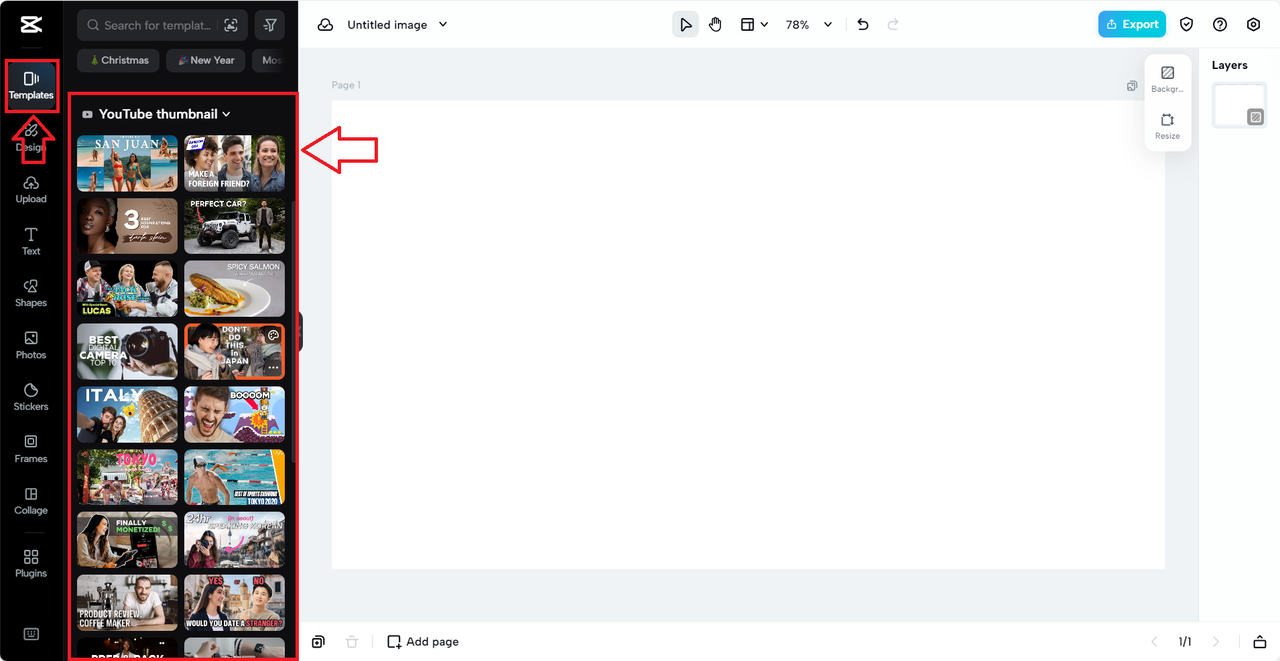The height and width of the screenshot is (661, 1280).
Task: Choose the pink Tokyo street template
Action: [127, 477]
